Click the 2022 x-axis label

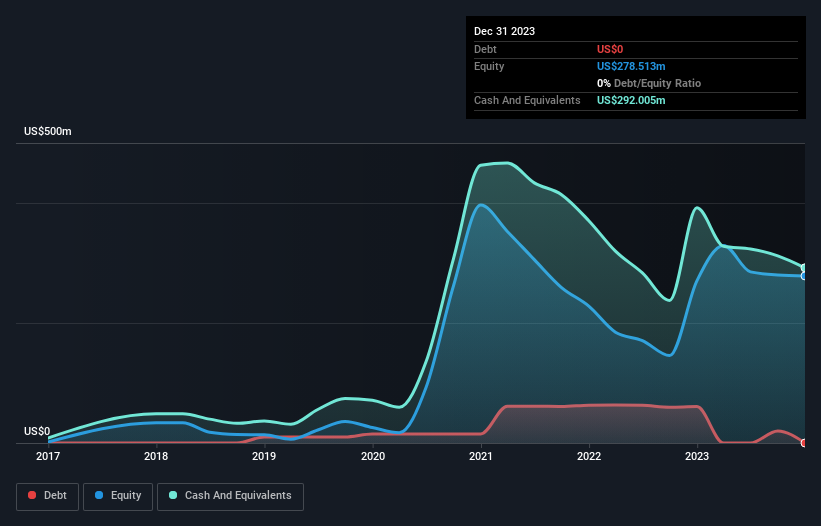coord(589,456)
